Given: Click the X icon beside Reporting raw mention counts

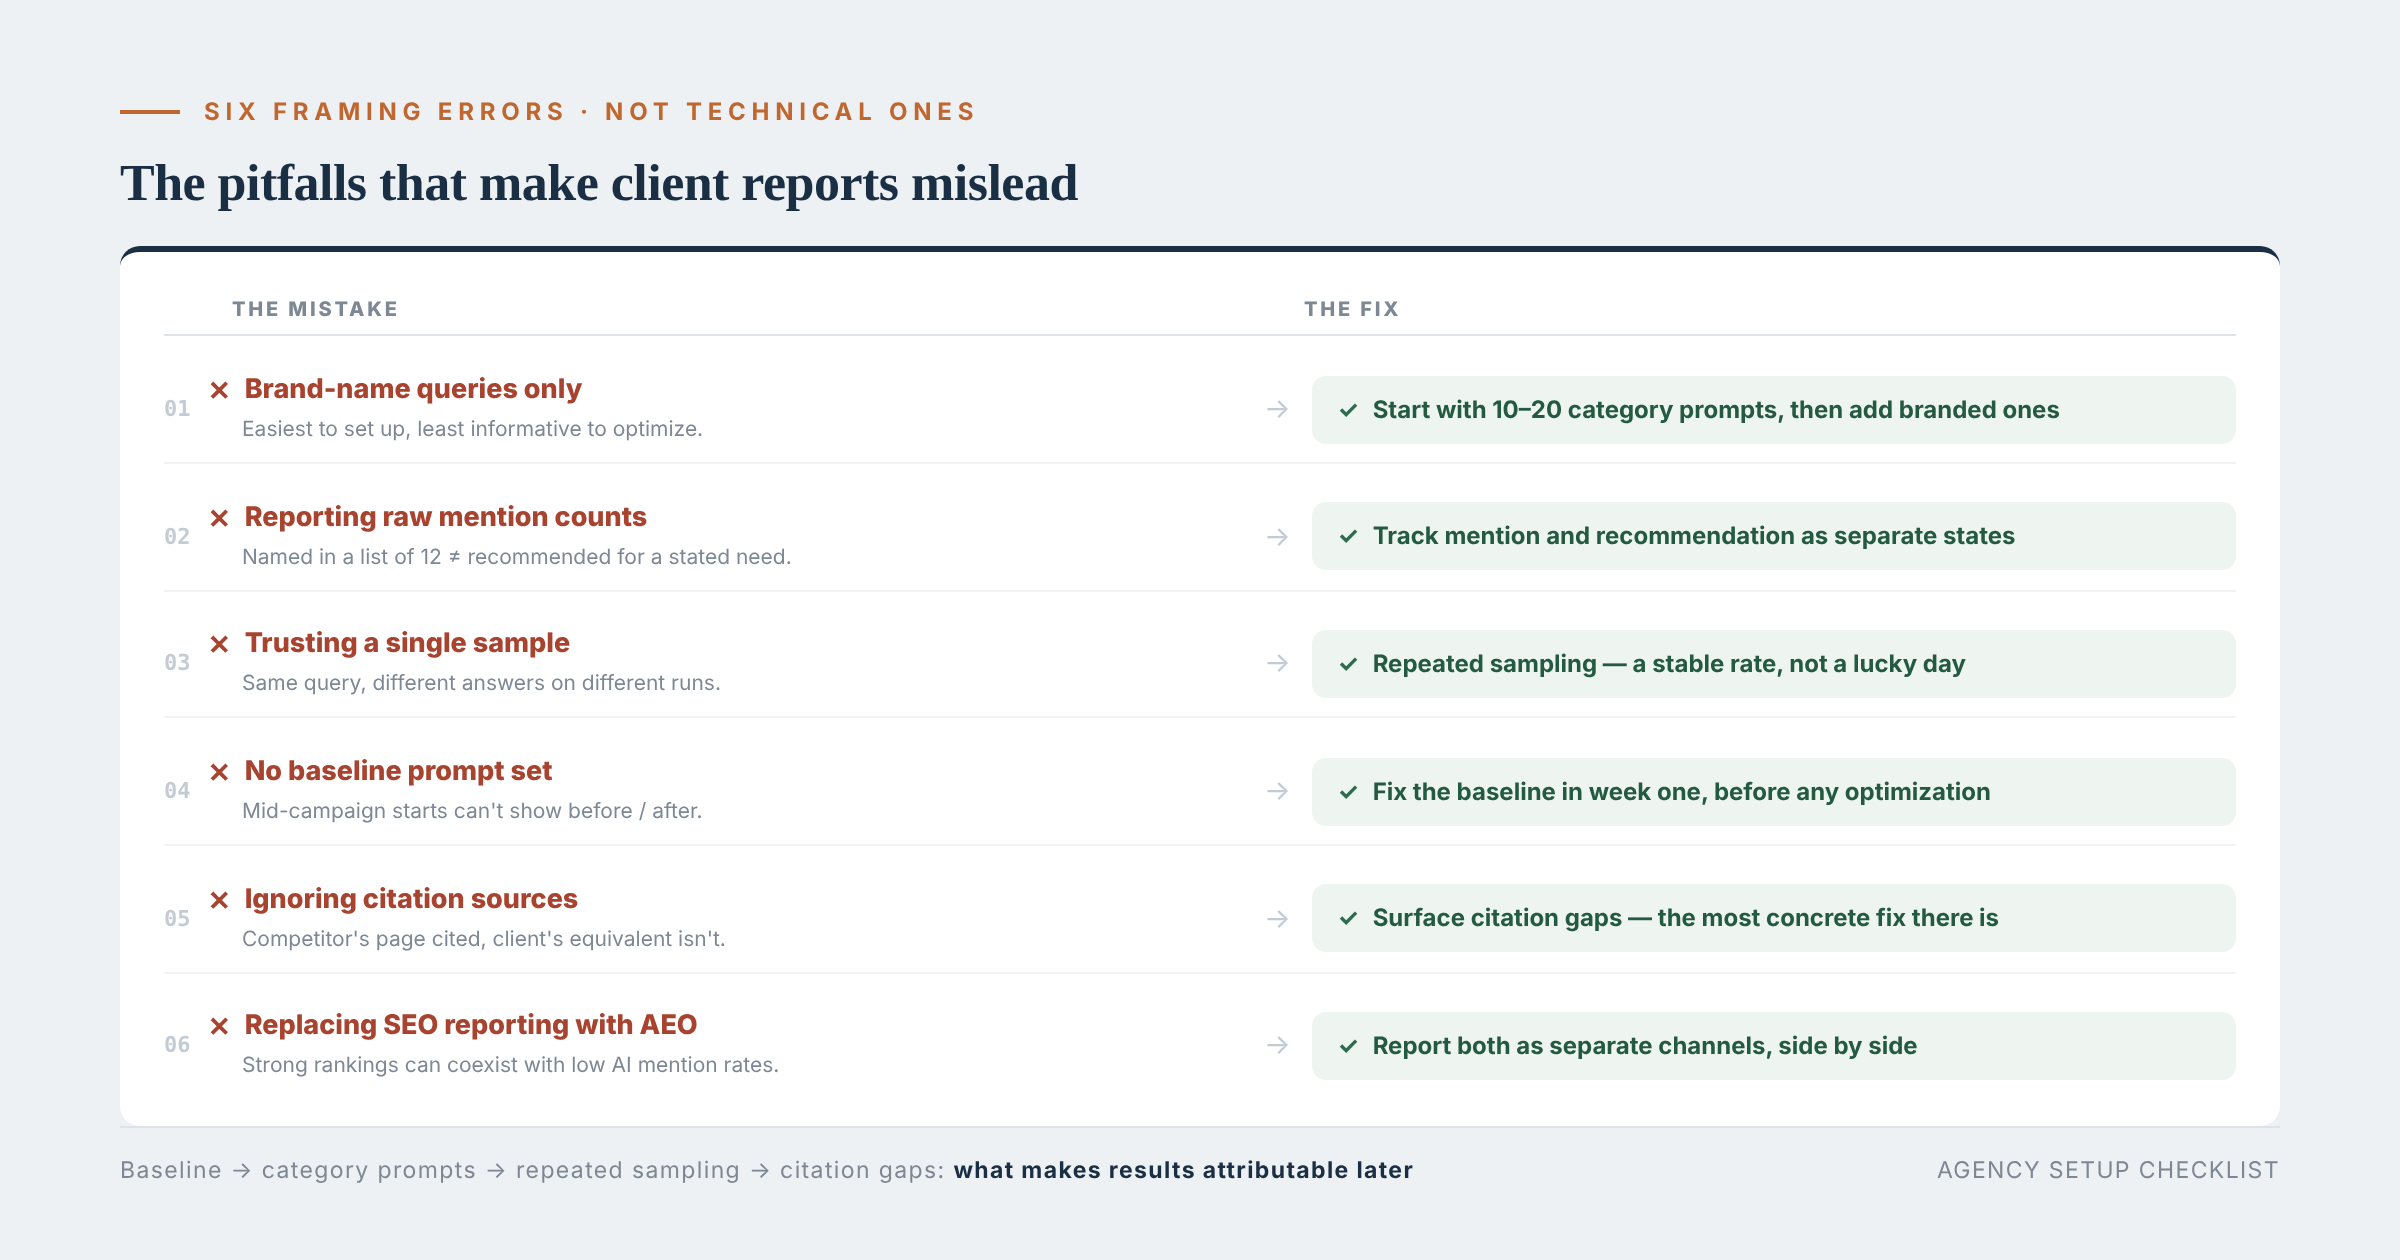Looking at the screenshot, I should [219, 518].
